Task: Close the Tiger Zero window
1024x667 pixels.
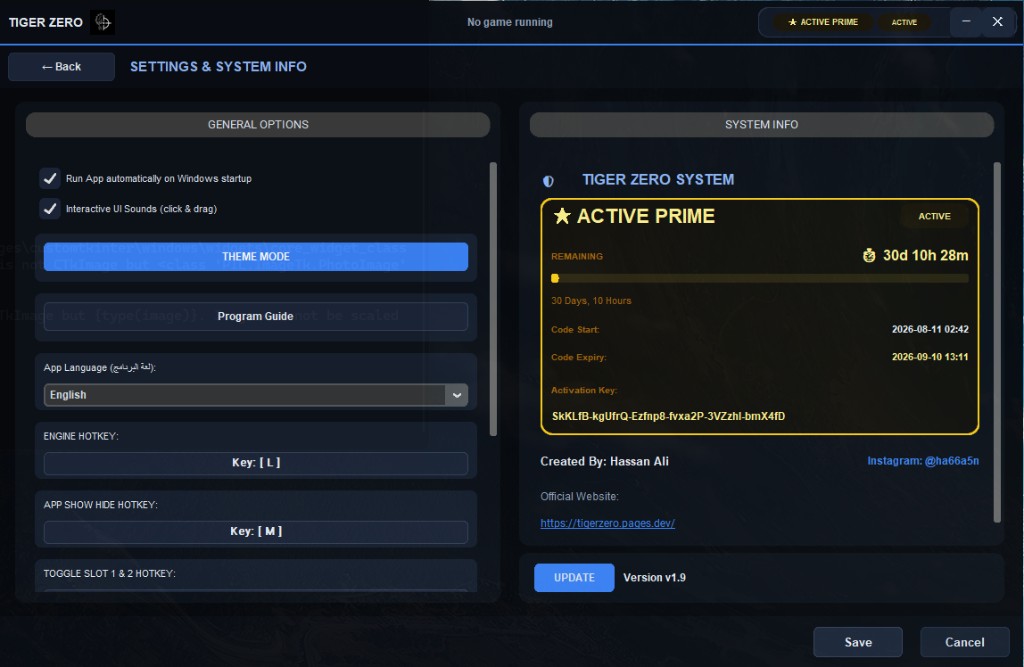Action: coord(997,22)
